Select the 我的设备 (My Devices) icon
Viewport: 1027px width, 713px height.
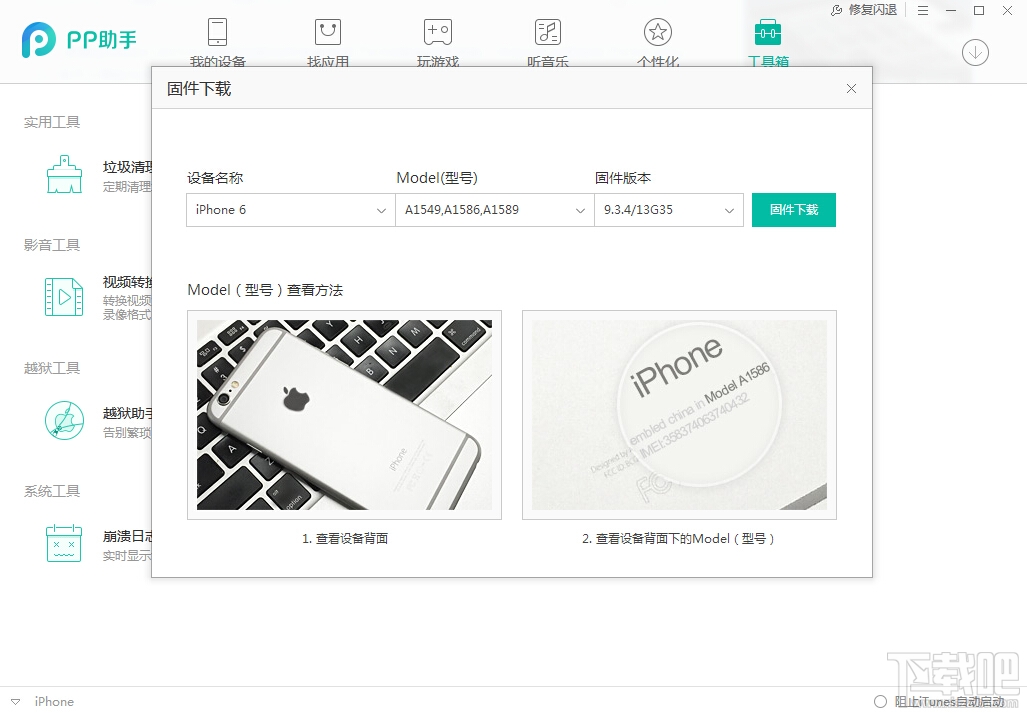[216, 40]
